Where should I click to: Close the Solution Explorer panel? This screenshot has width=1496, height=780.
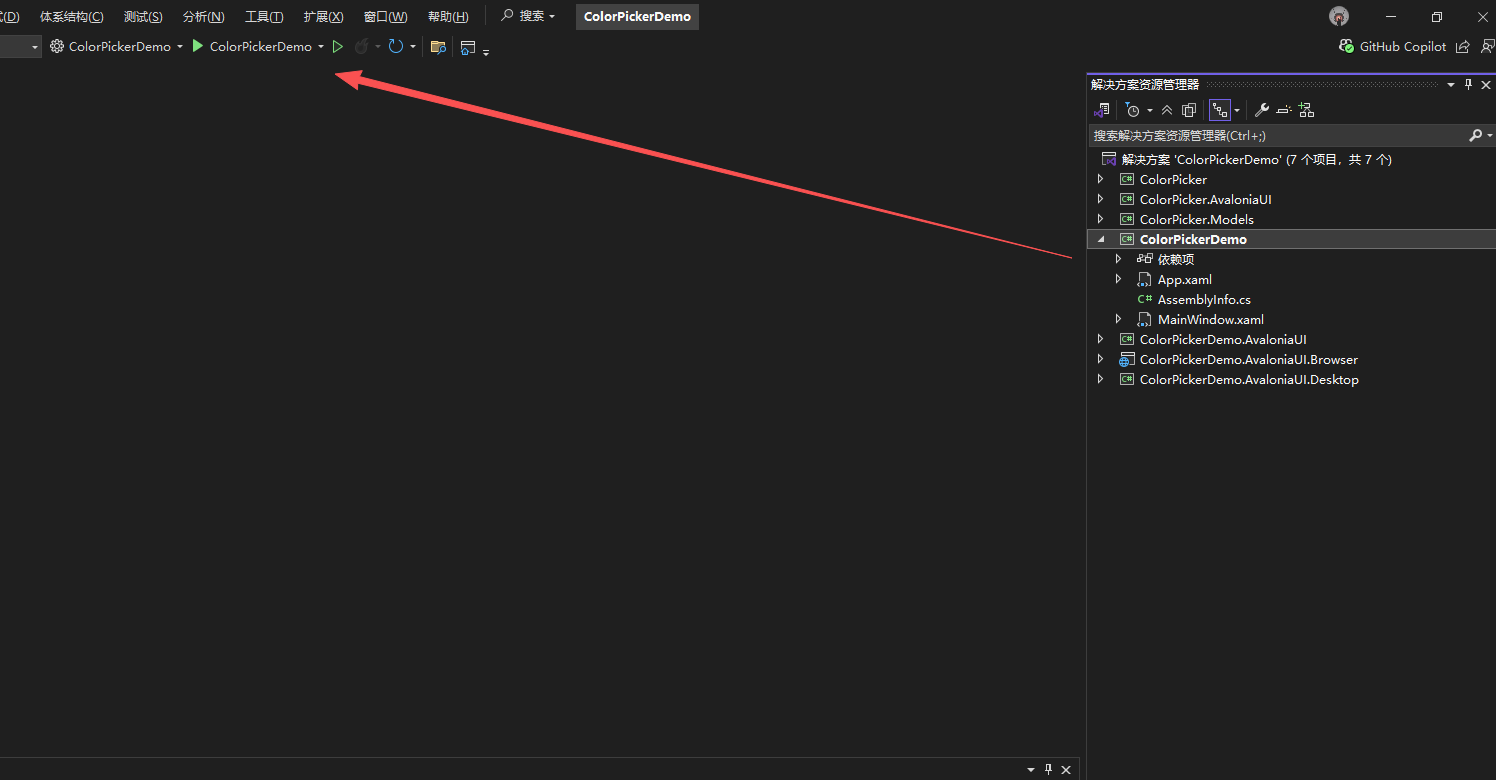1485,85
